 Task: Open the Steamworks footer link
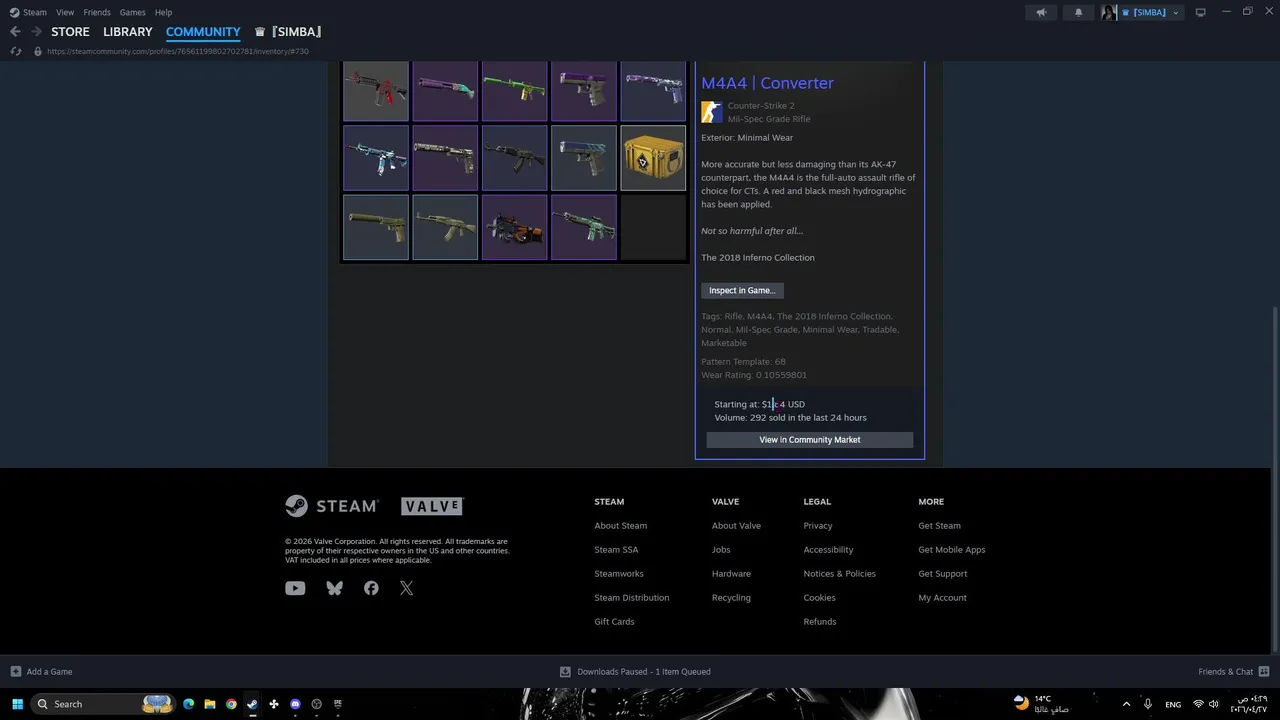619,574
